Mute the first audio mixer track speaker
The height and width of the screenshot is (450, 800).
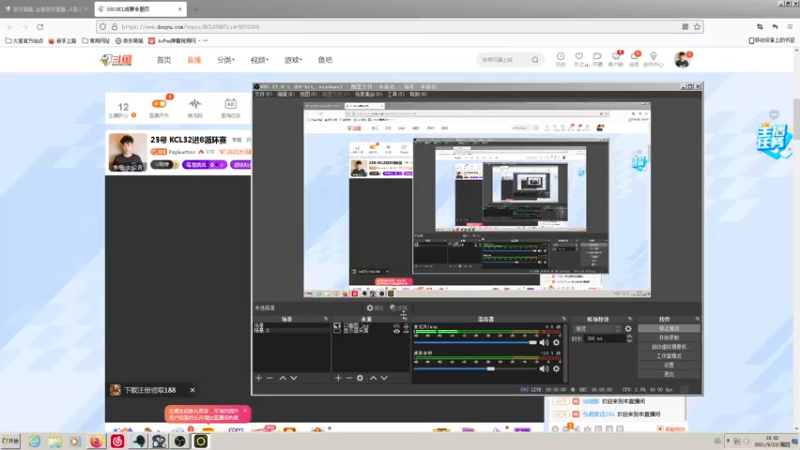544,342
